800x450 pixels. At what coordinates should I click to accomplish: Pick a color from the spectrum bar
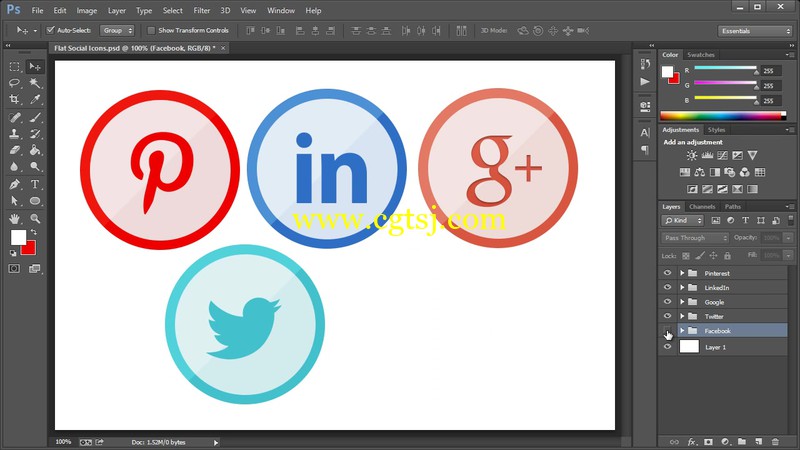723,116
